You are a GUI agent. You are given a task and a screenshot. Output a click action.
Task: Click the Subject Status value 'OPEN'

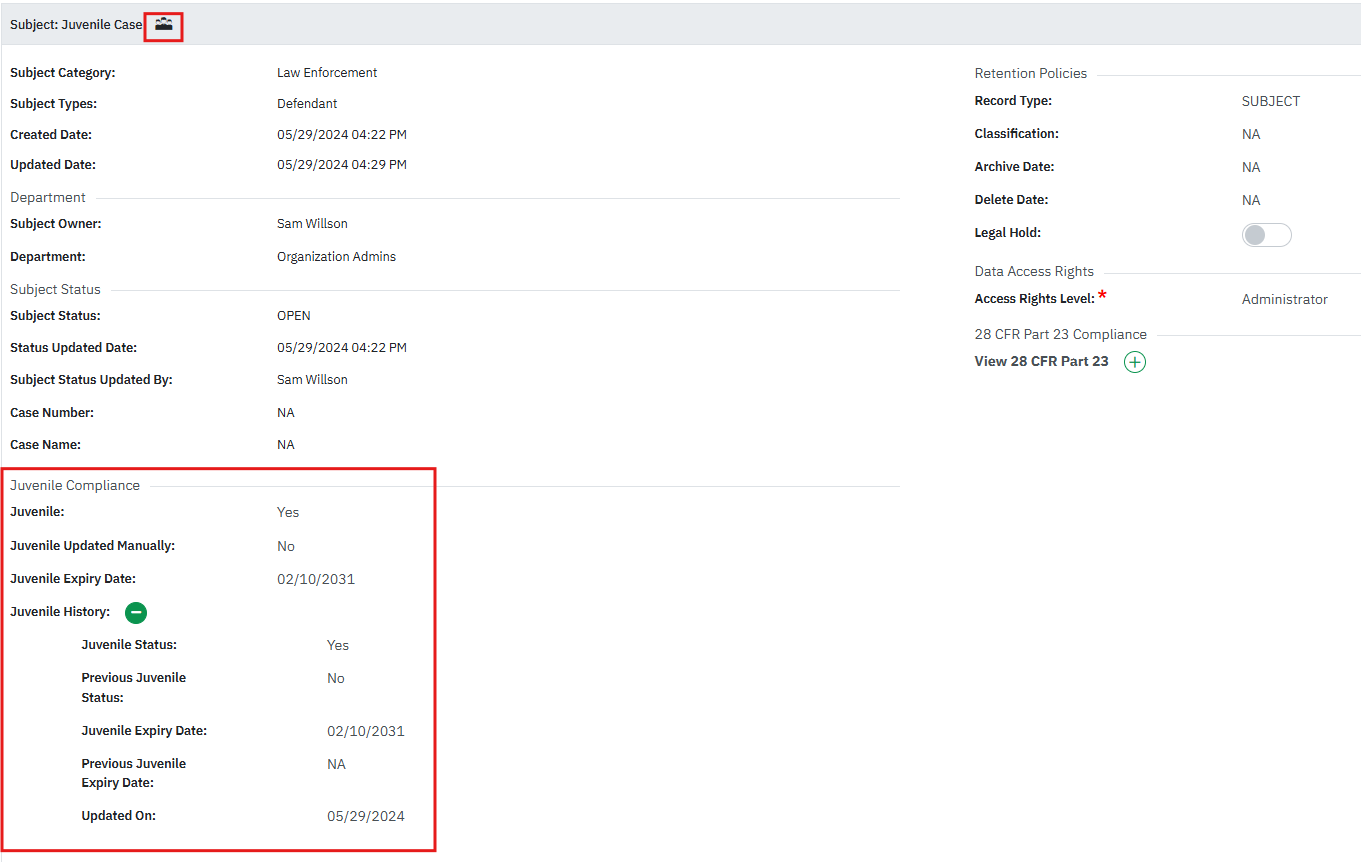coord(294,315)
